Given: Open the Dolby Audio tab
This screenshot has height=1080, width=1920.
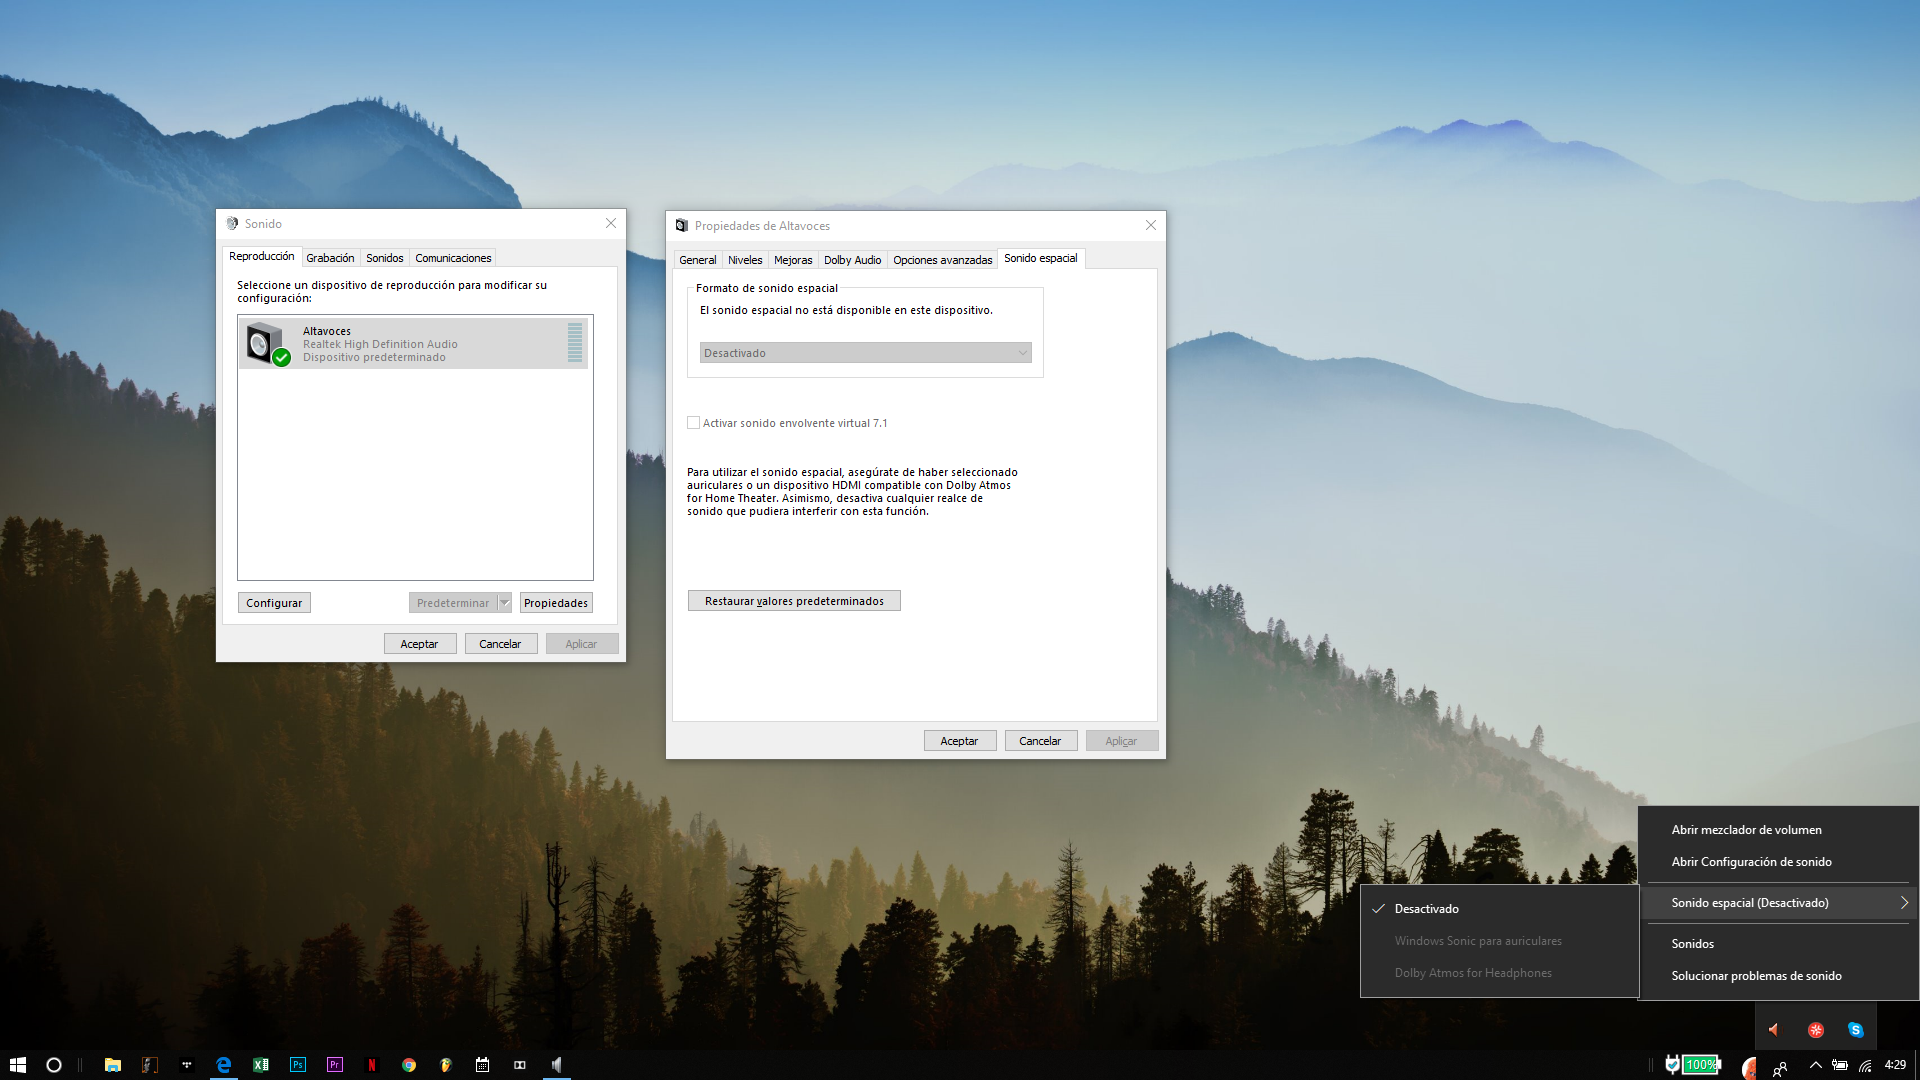Looking at the screenshot, I should click(852, 260).
